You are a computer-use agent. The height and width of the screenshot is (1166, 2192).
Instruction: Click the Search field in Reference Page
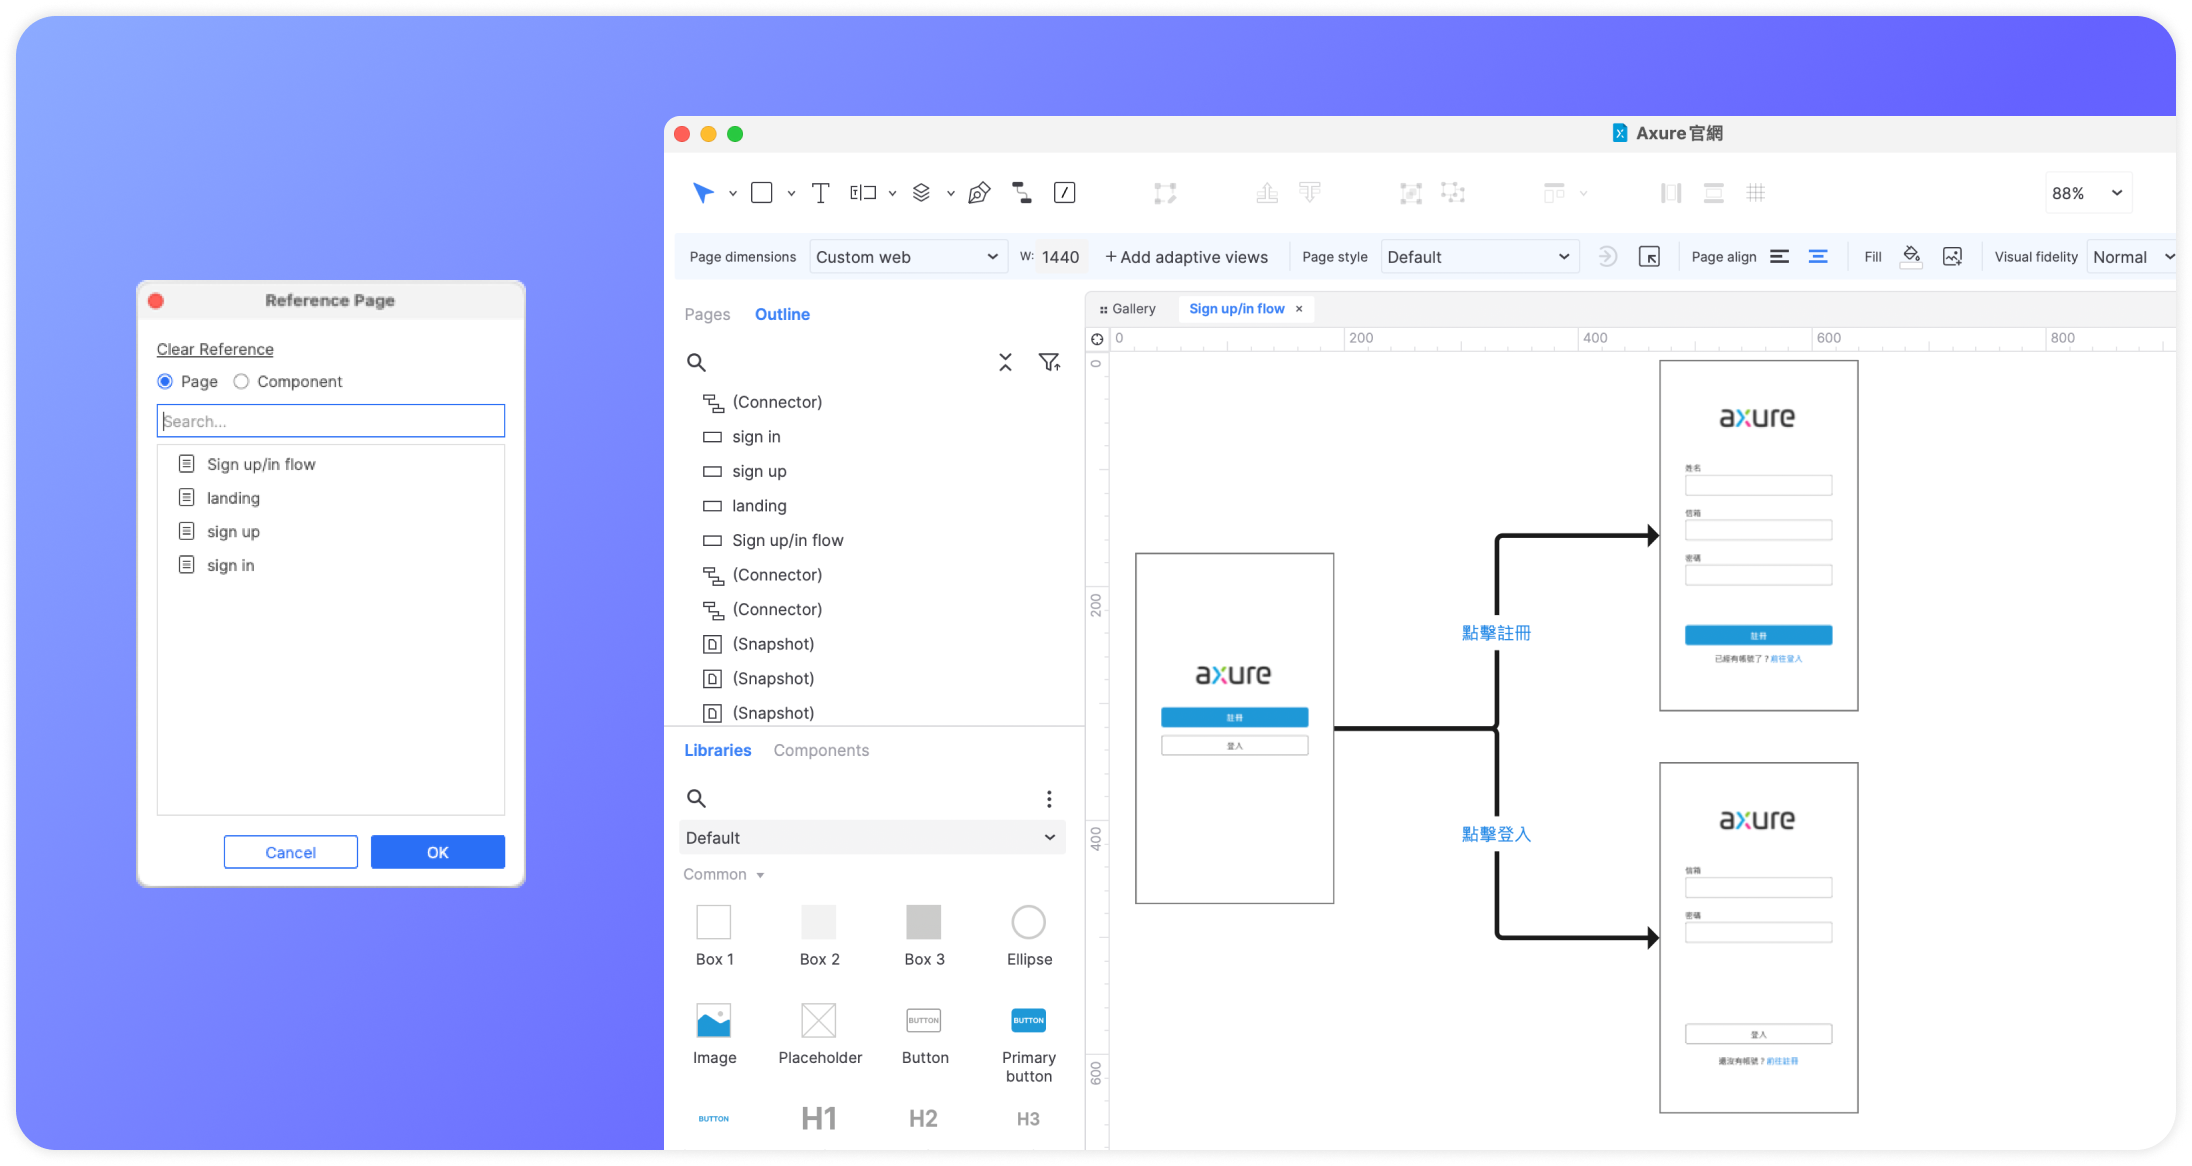click(x=331, y=421)
